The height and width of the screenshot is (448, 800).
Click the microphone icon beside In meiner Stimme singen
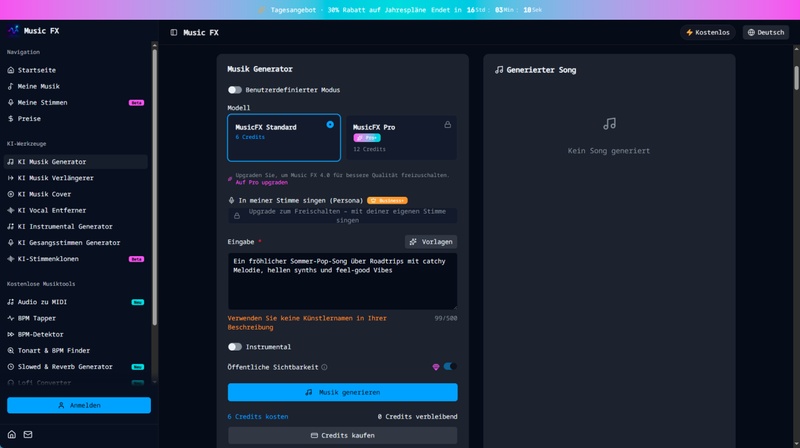[231, 201]
